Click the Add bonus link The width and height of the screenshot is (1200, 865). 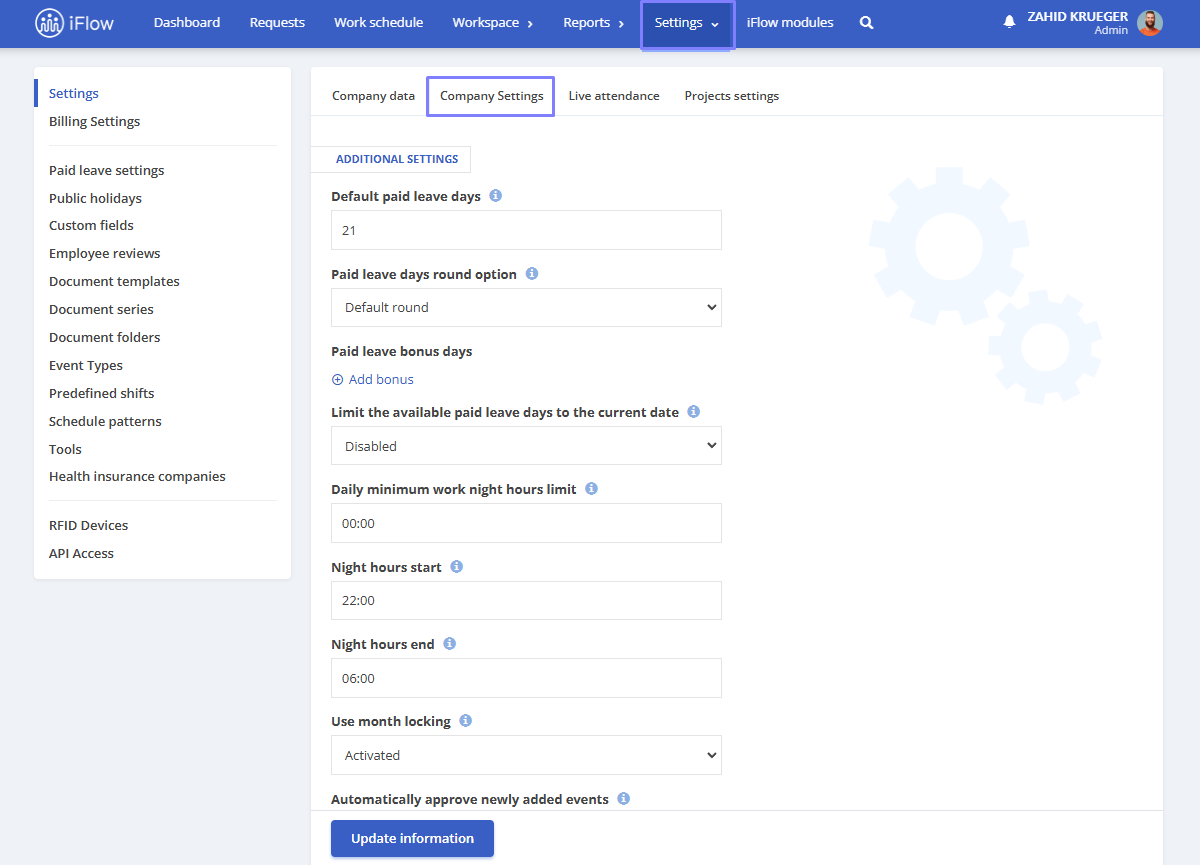click(381, 380)
